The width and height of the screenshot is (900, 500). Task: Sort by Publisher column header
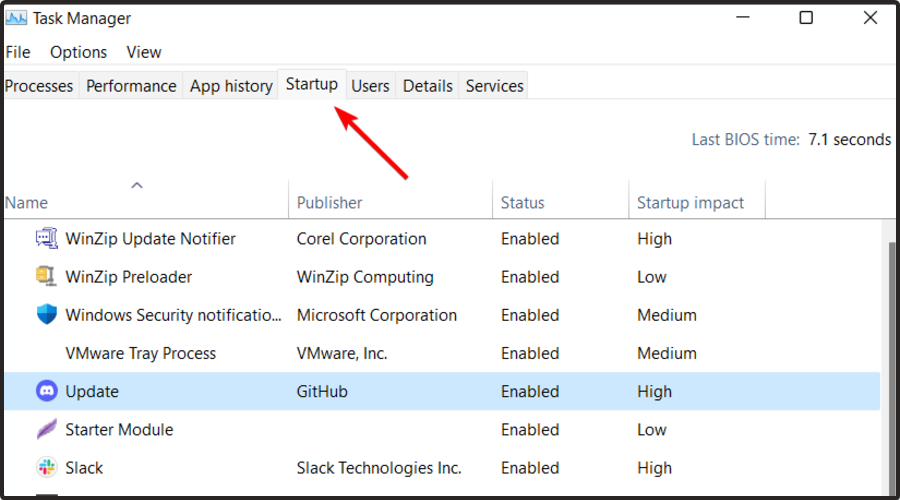[x=330, y=203]
